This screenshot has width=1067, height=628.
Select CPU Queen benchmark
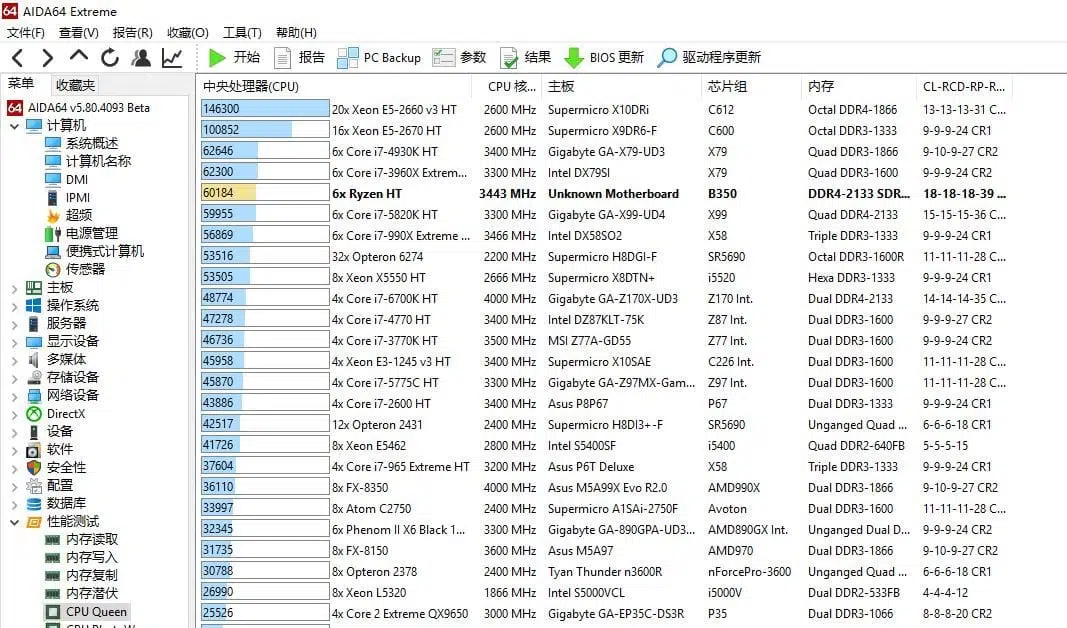coord(86,612)
